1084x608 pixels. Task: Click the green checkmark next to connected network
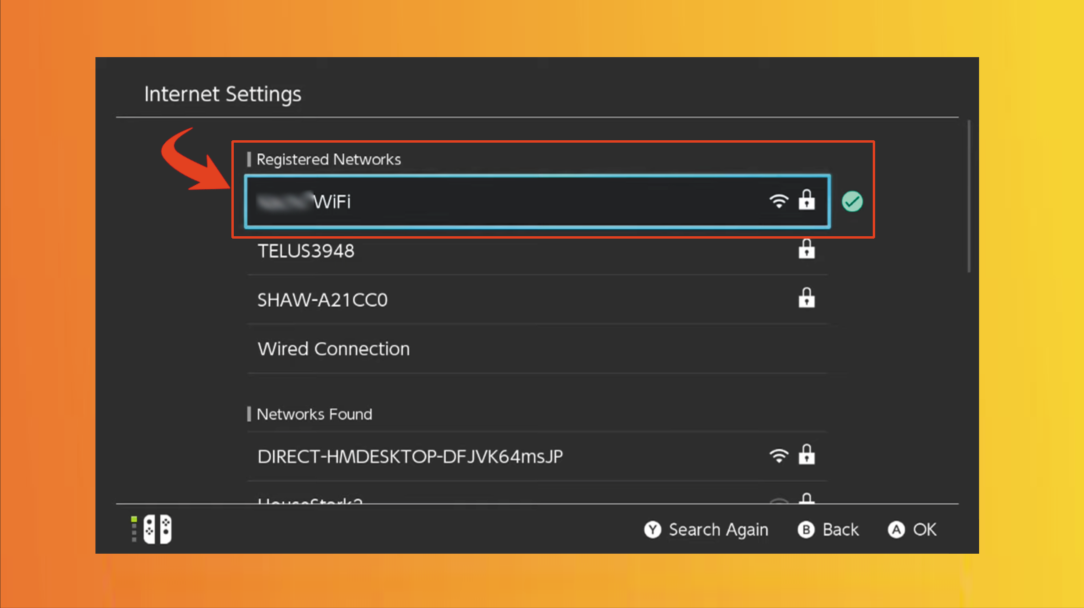click(x=851, y=201)
